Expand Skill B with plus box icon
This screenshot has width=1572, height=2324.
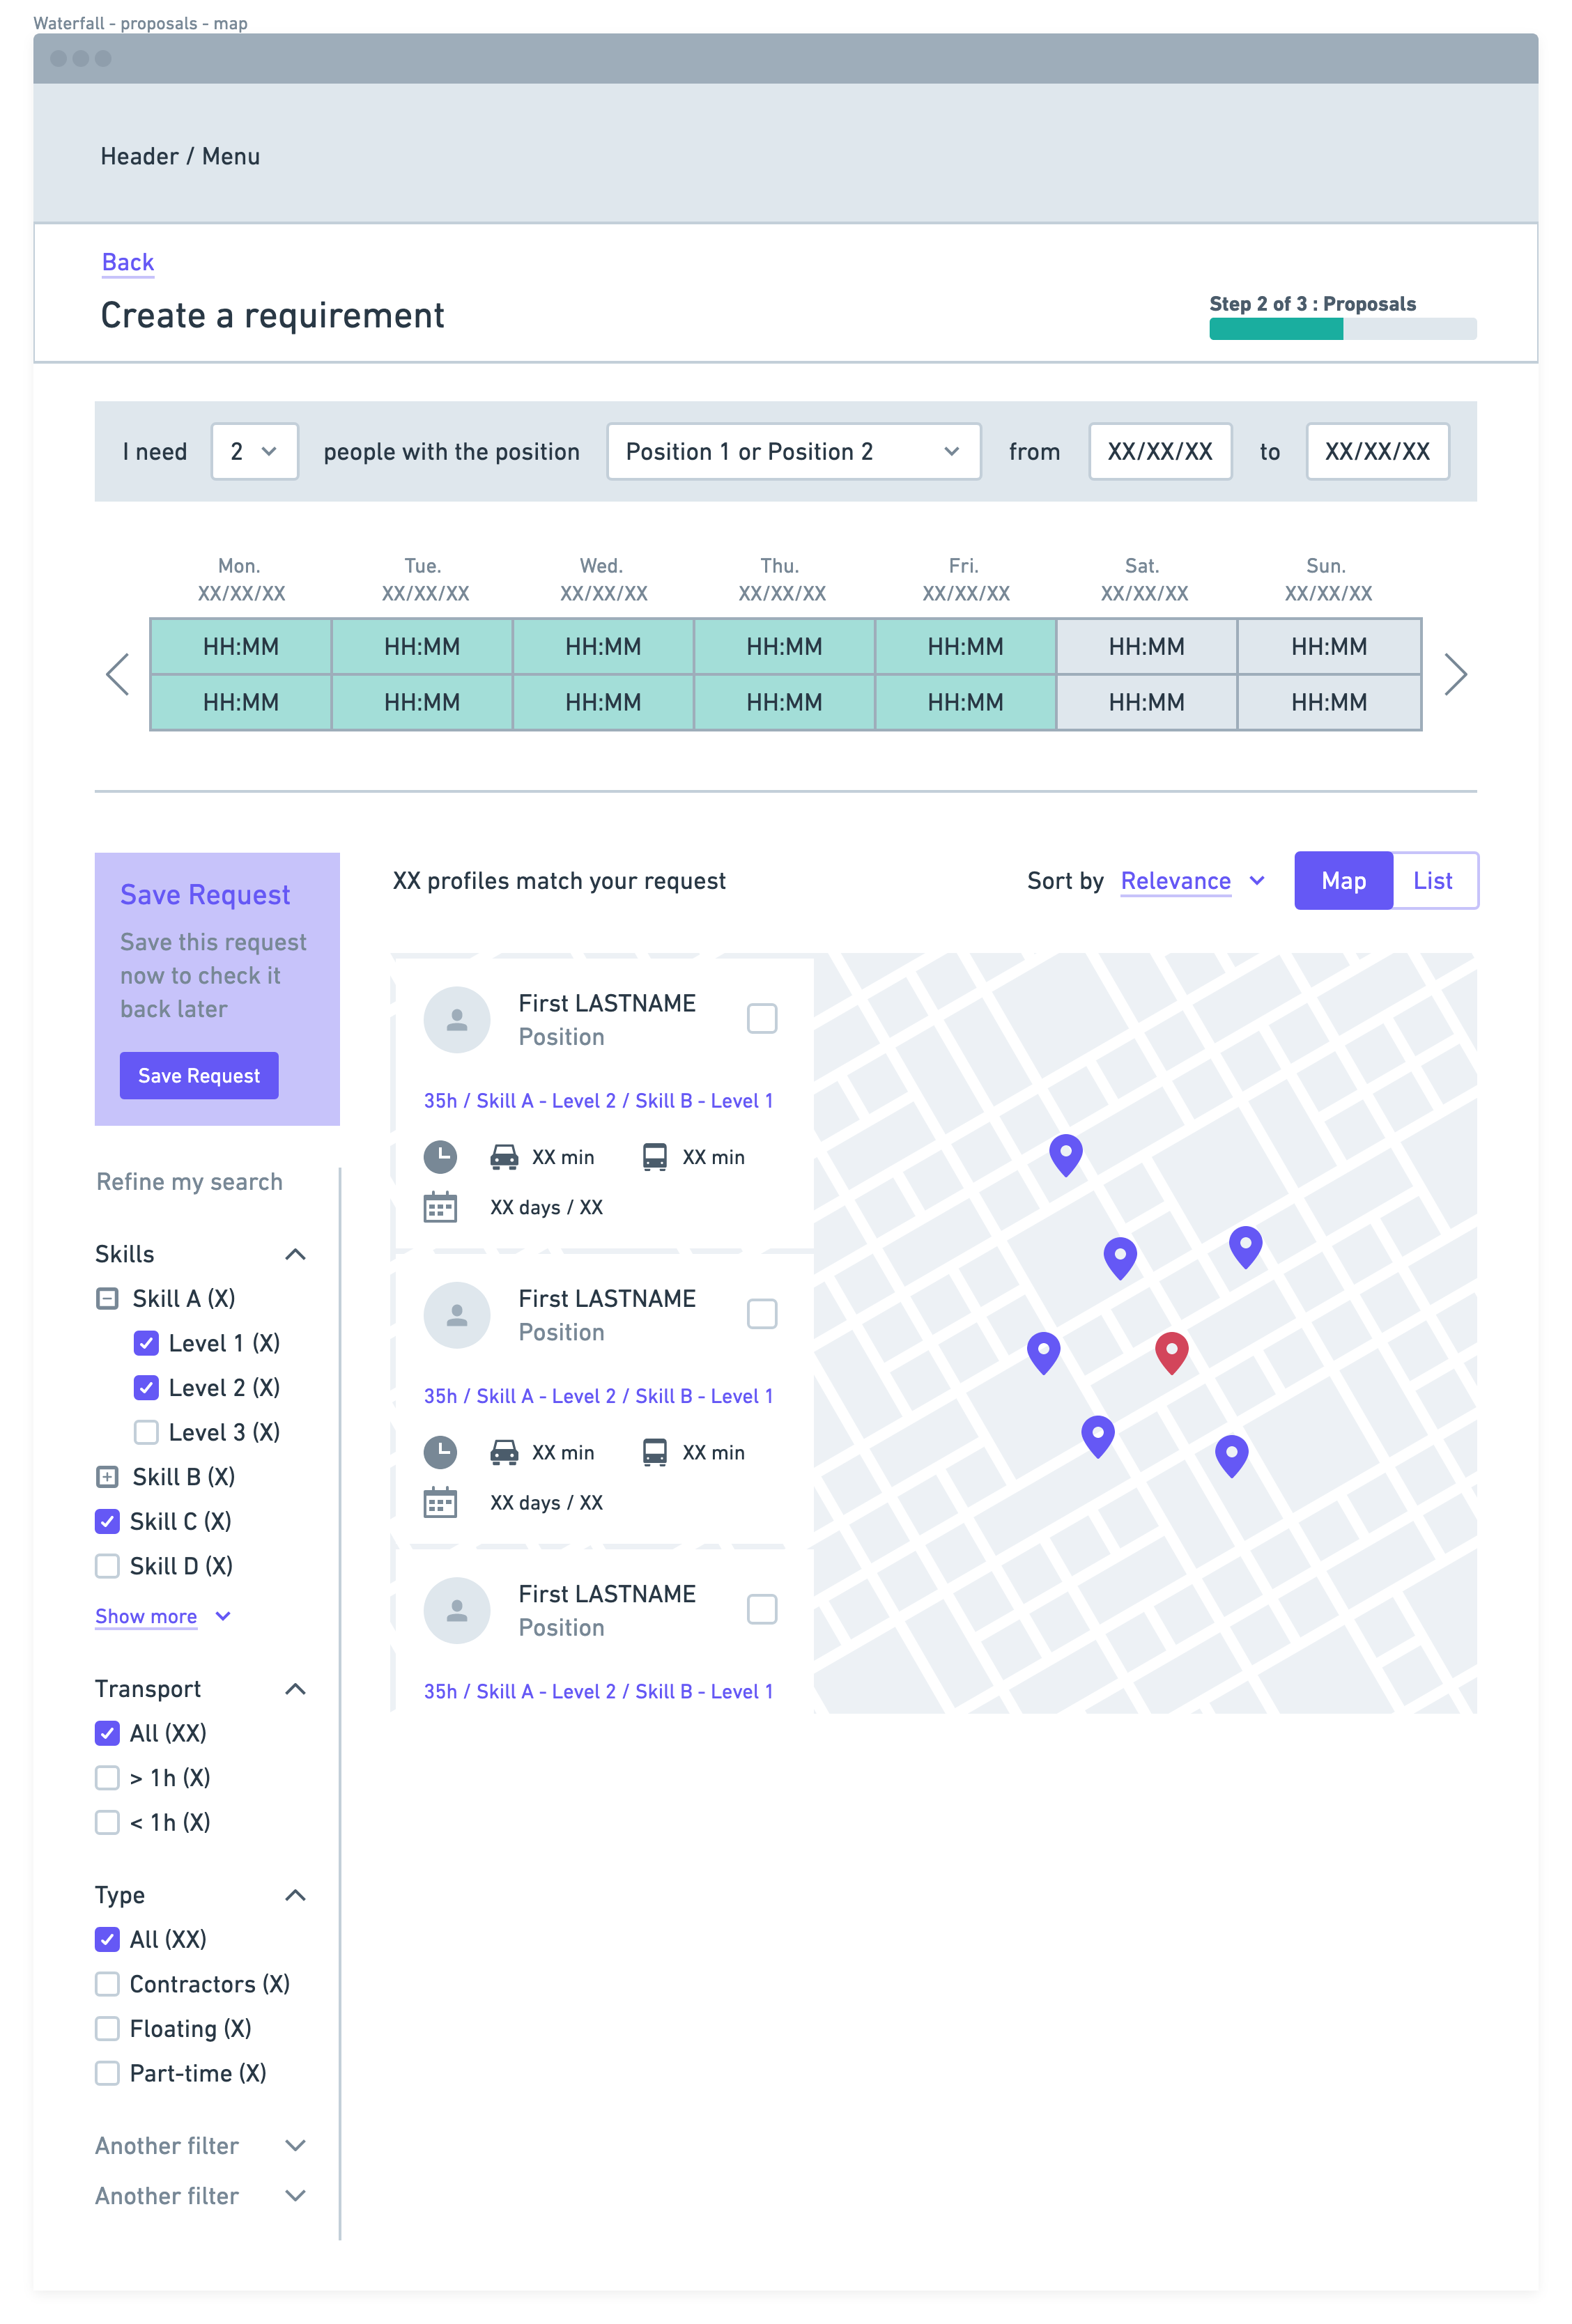click(x=107, y=1476)
